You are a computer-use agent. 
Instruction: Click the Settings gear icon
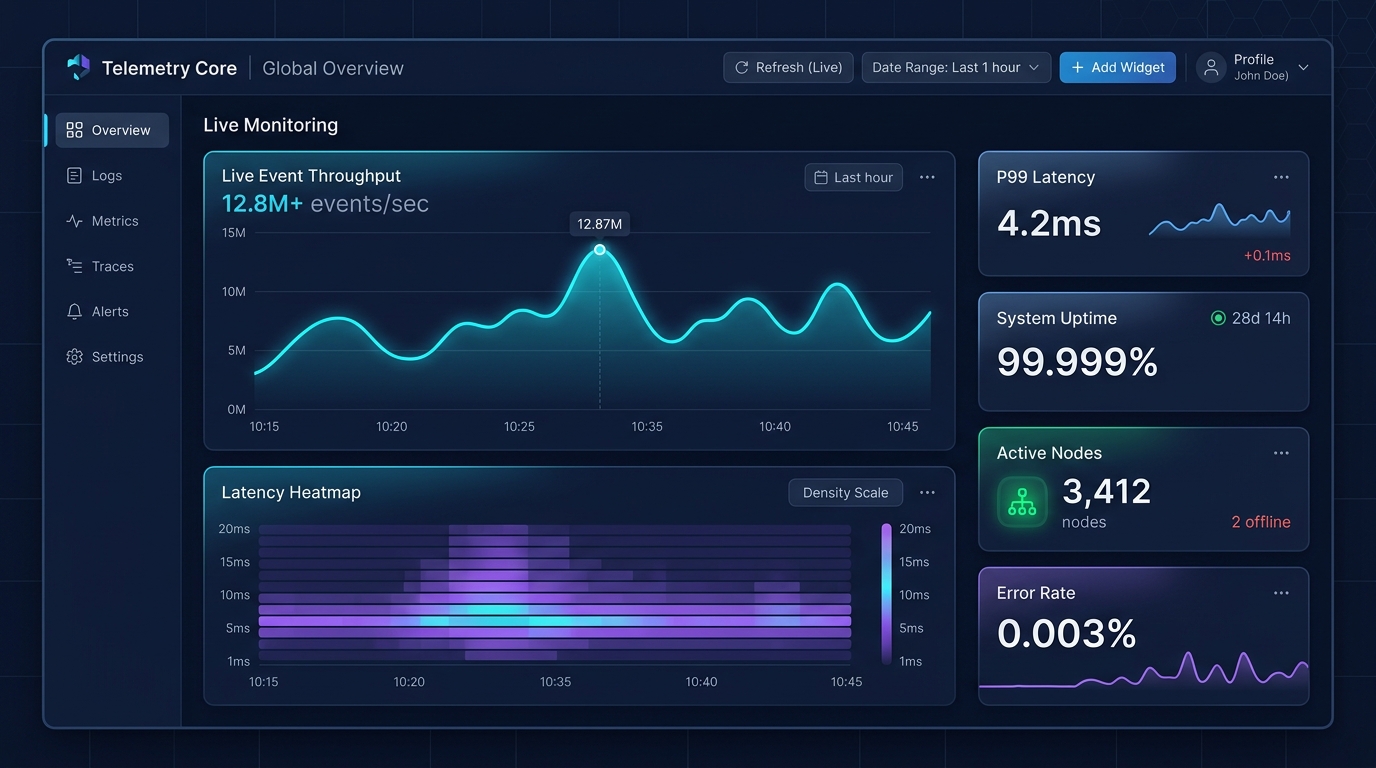tap(74, 357)
